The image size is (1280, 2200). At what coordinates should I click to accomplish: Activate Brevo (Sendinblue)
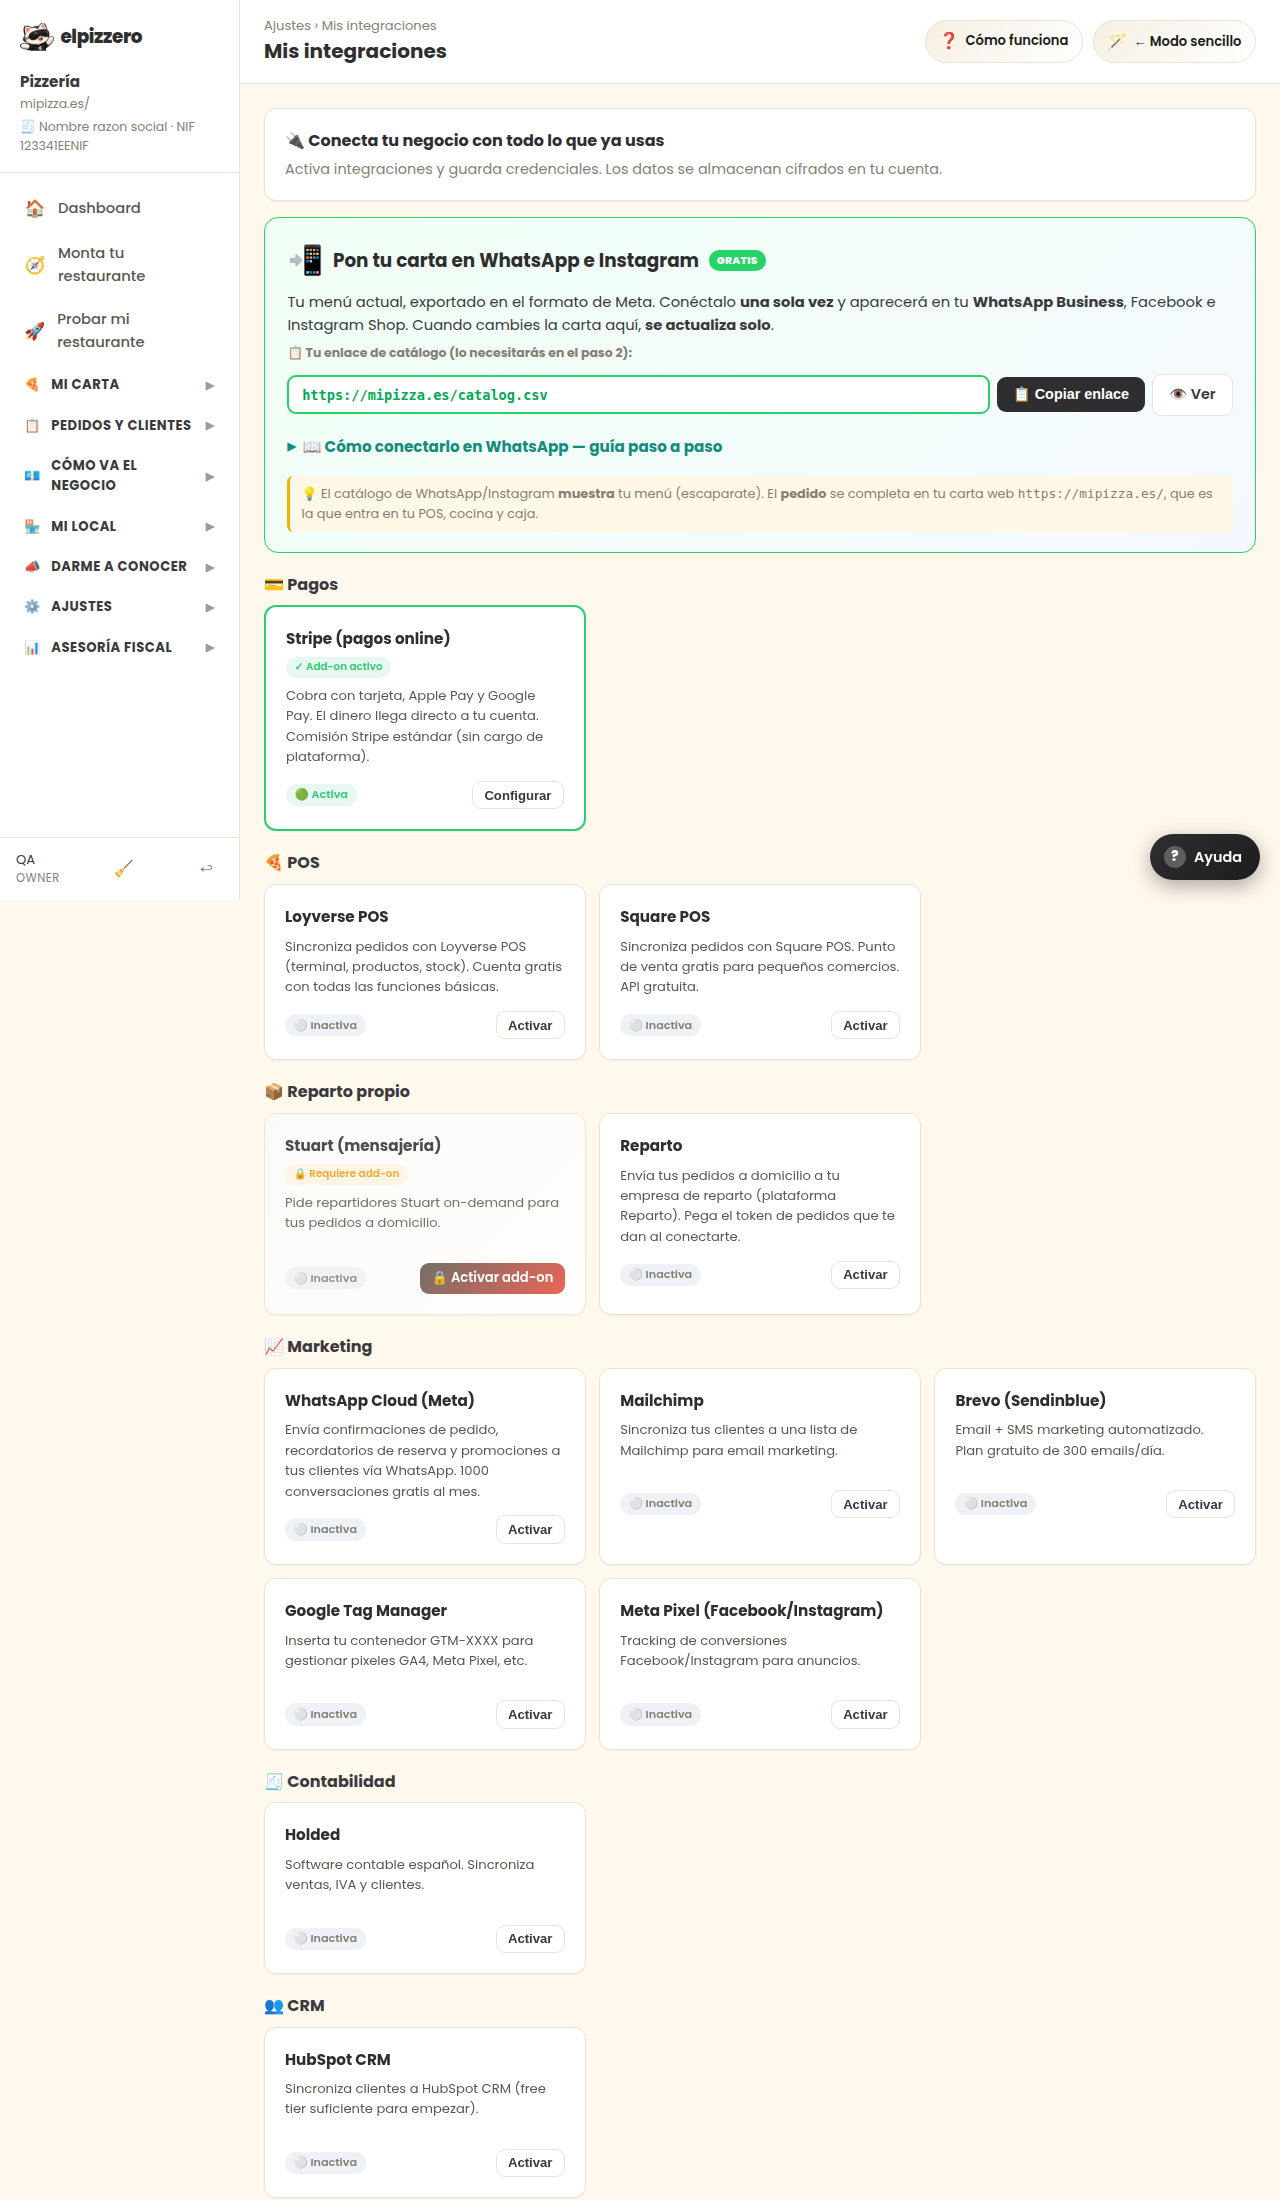pyautogui.click(x=1200, y=1504)
